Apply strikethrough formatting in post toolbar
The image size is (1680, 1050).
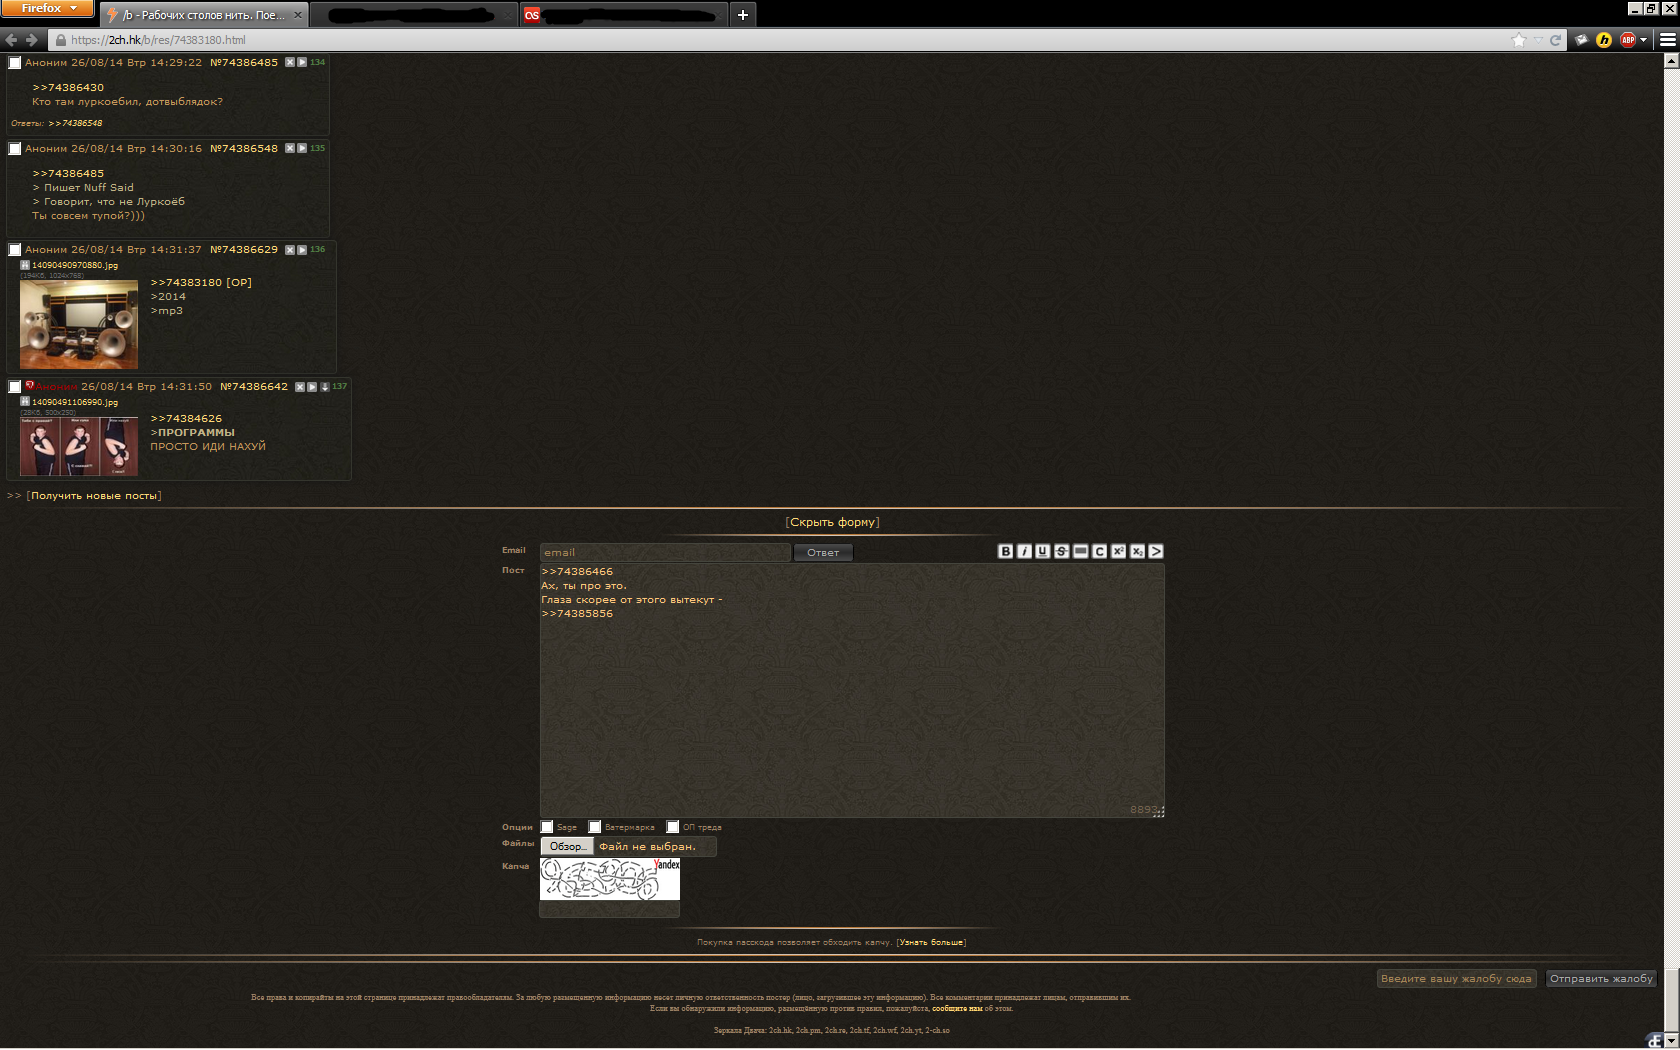pos(1062,551)
